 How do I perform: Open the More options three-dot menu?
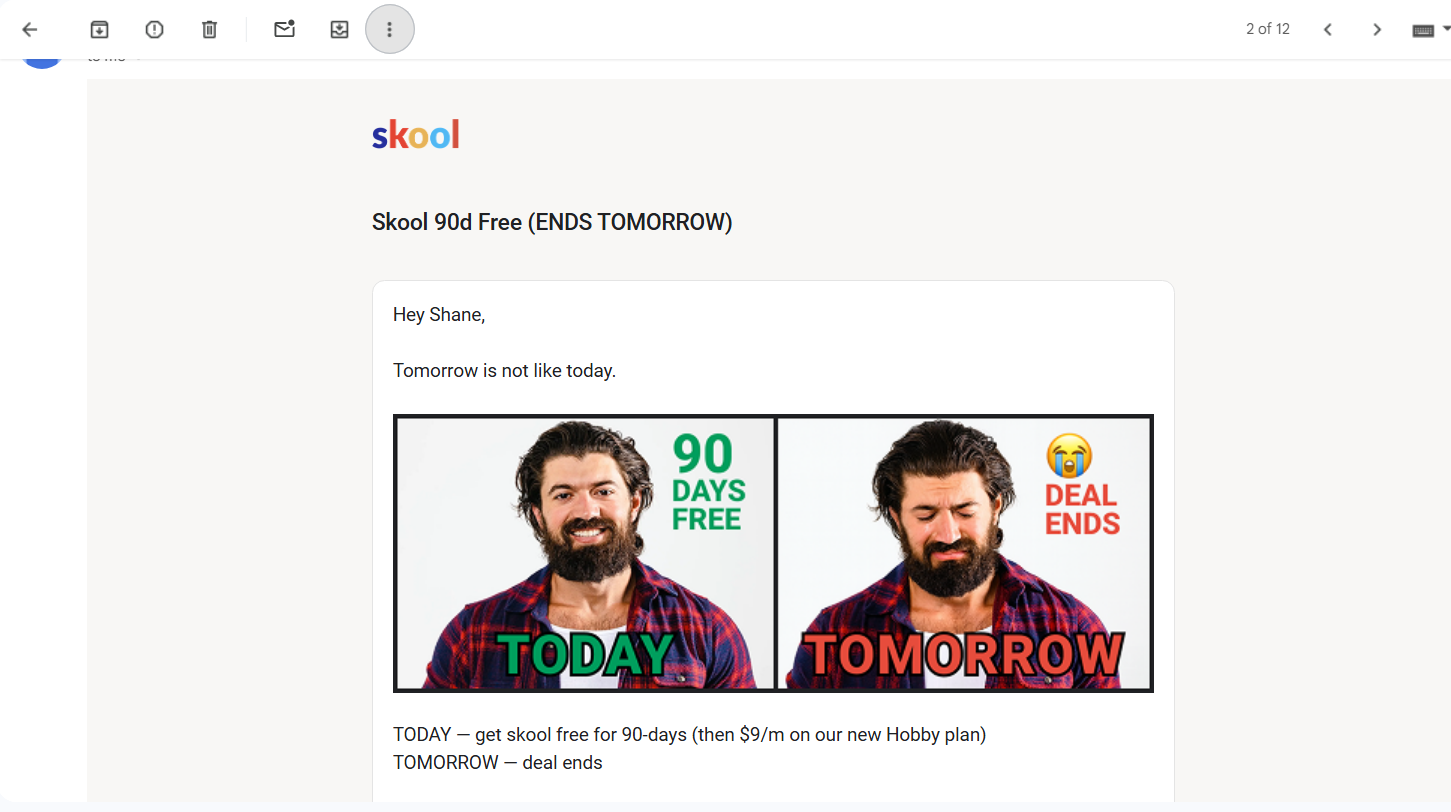pyautogui.click(x=390, y=30)
